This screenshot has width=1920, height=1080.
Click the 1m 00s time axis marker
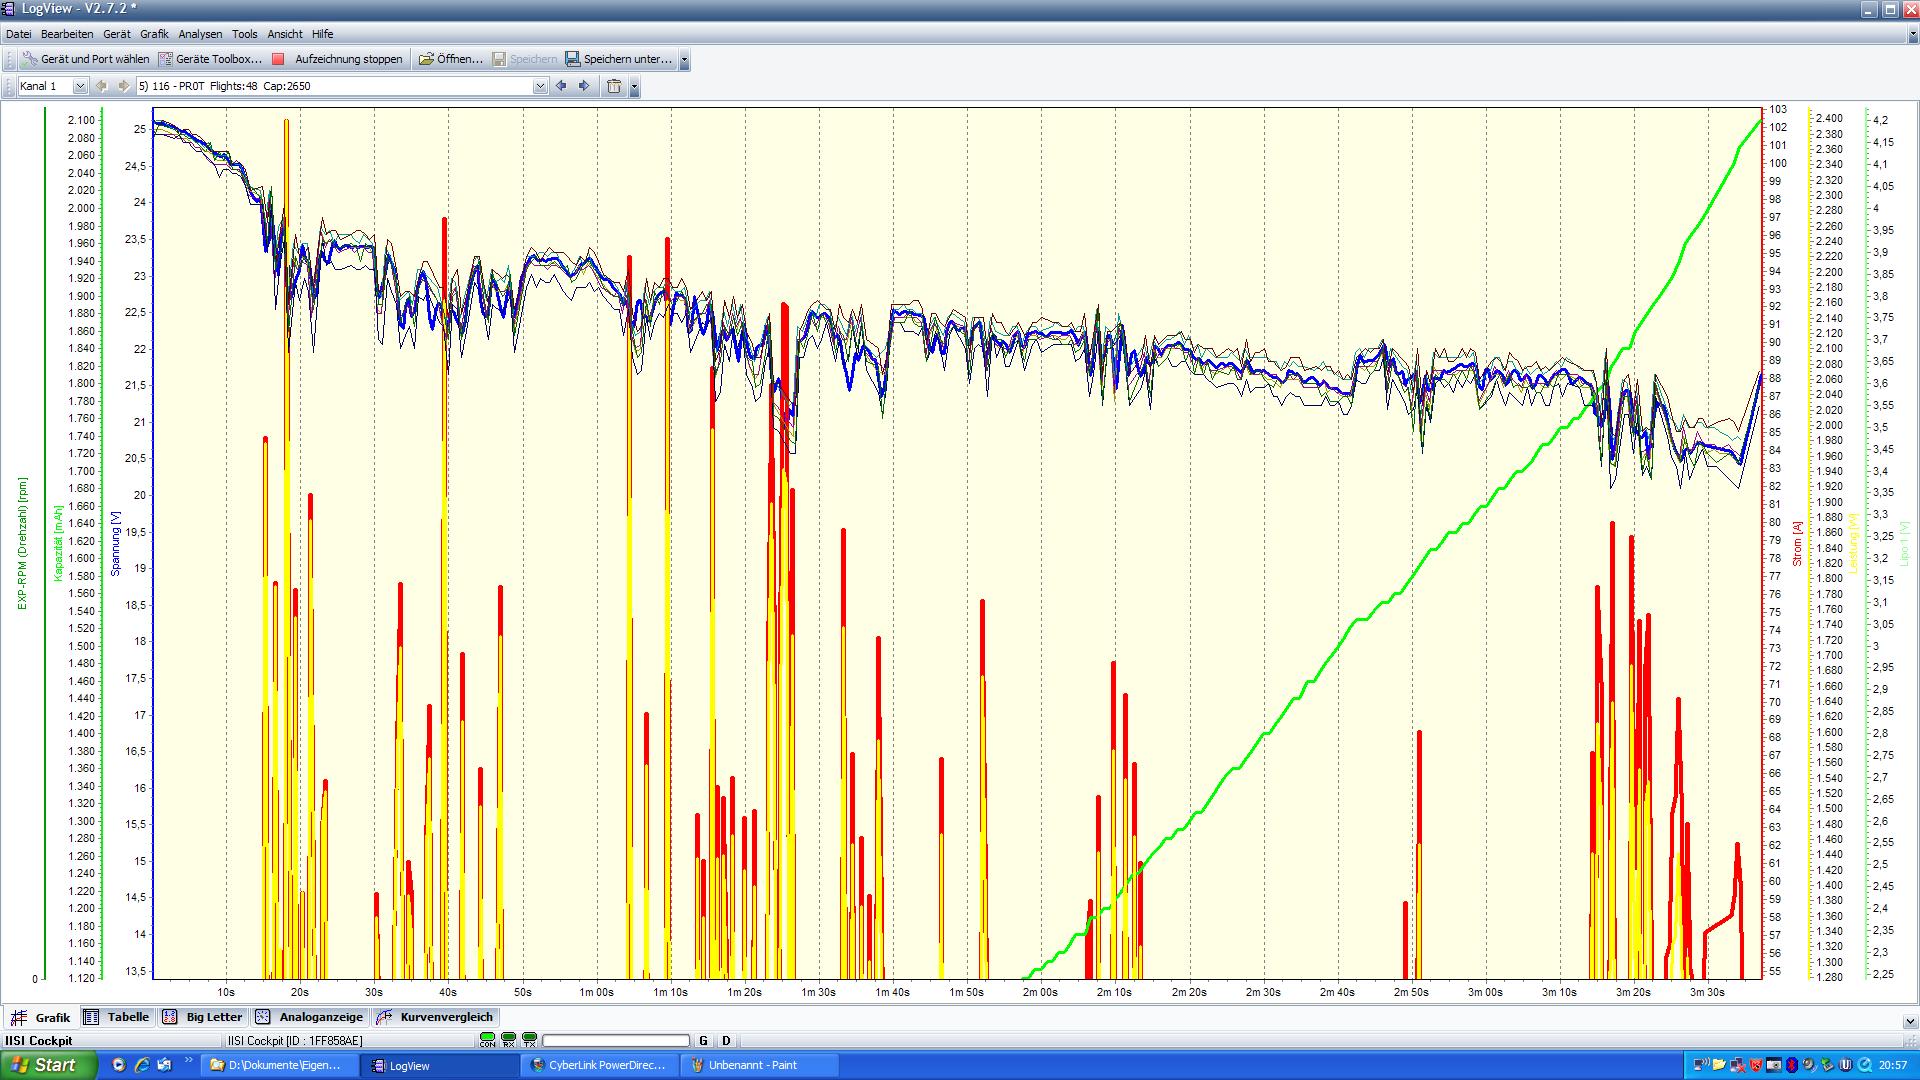click(596, 992)
